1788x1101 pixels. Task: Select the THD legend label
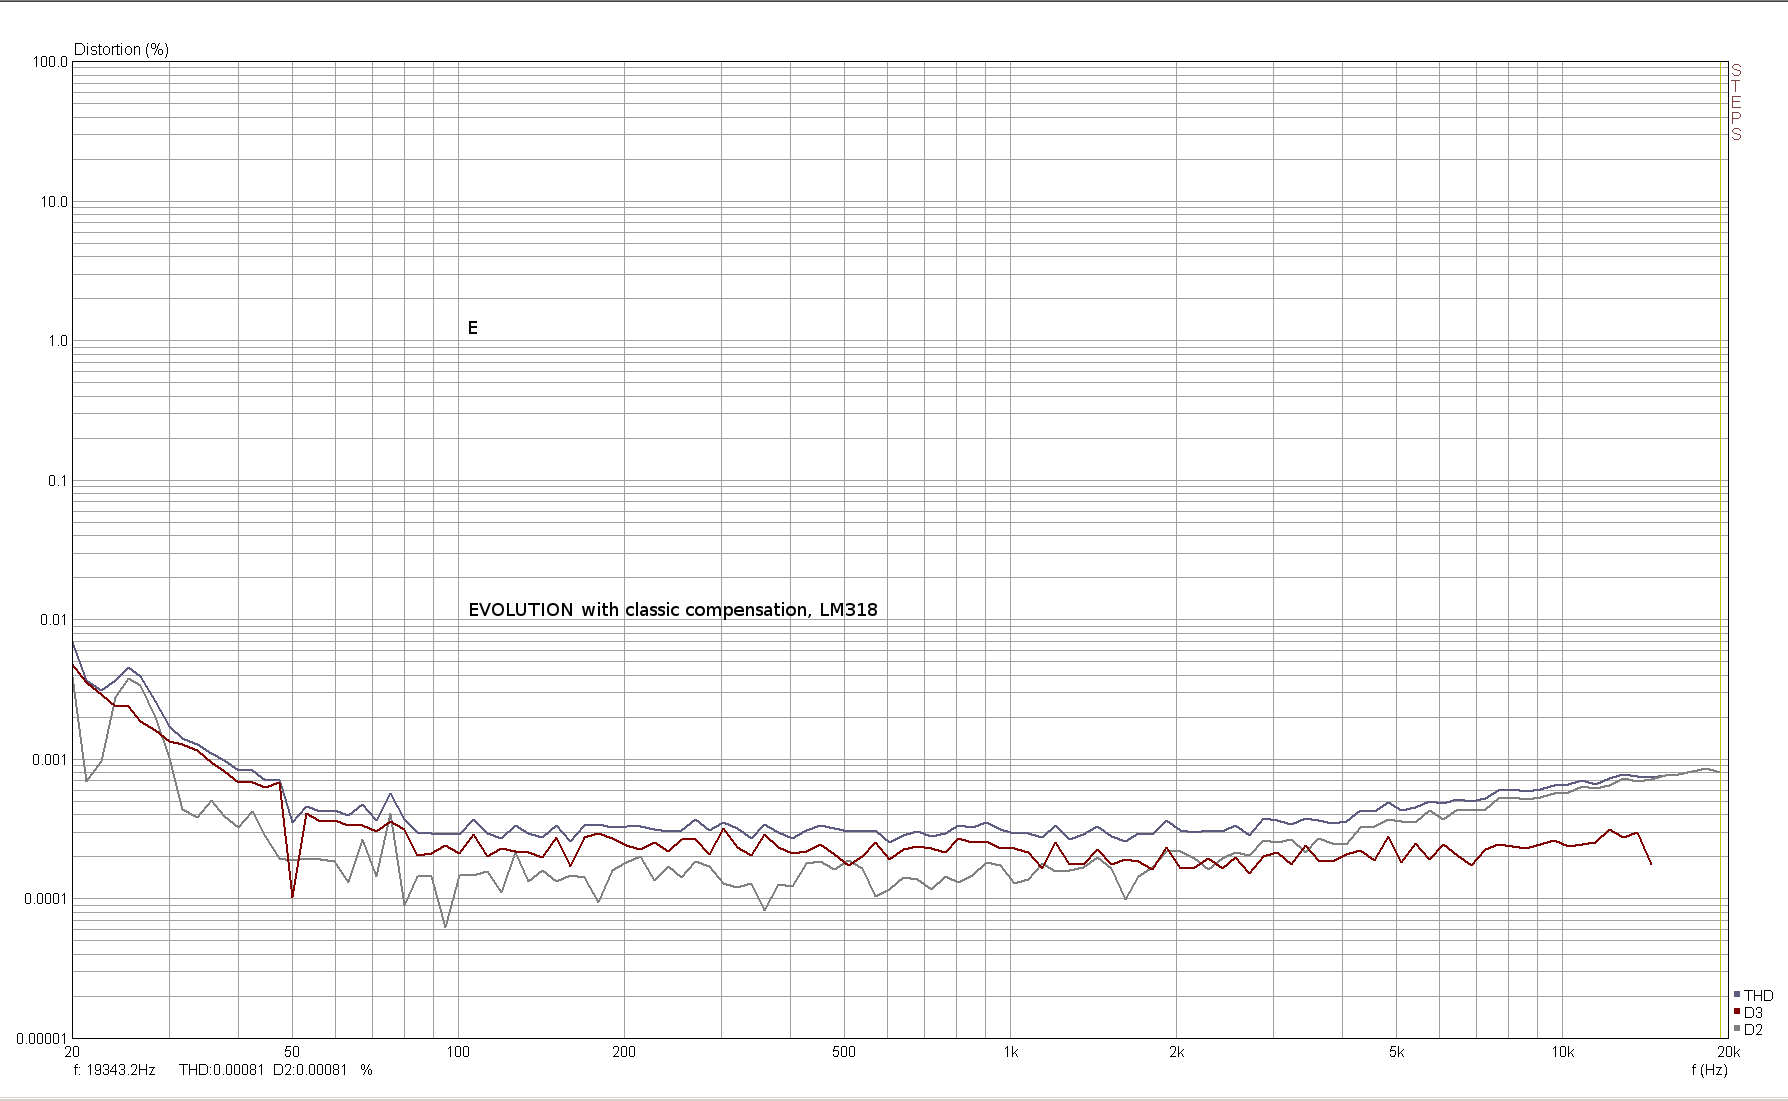[x=1758, y=996]
